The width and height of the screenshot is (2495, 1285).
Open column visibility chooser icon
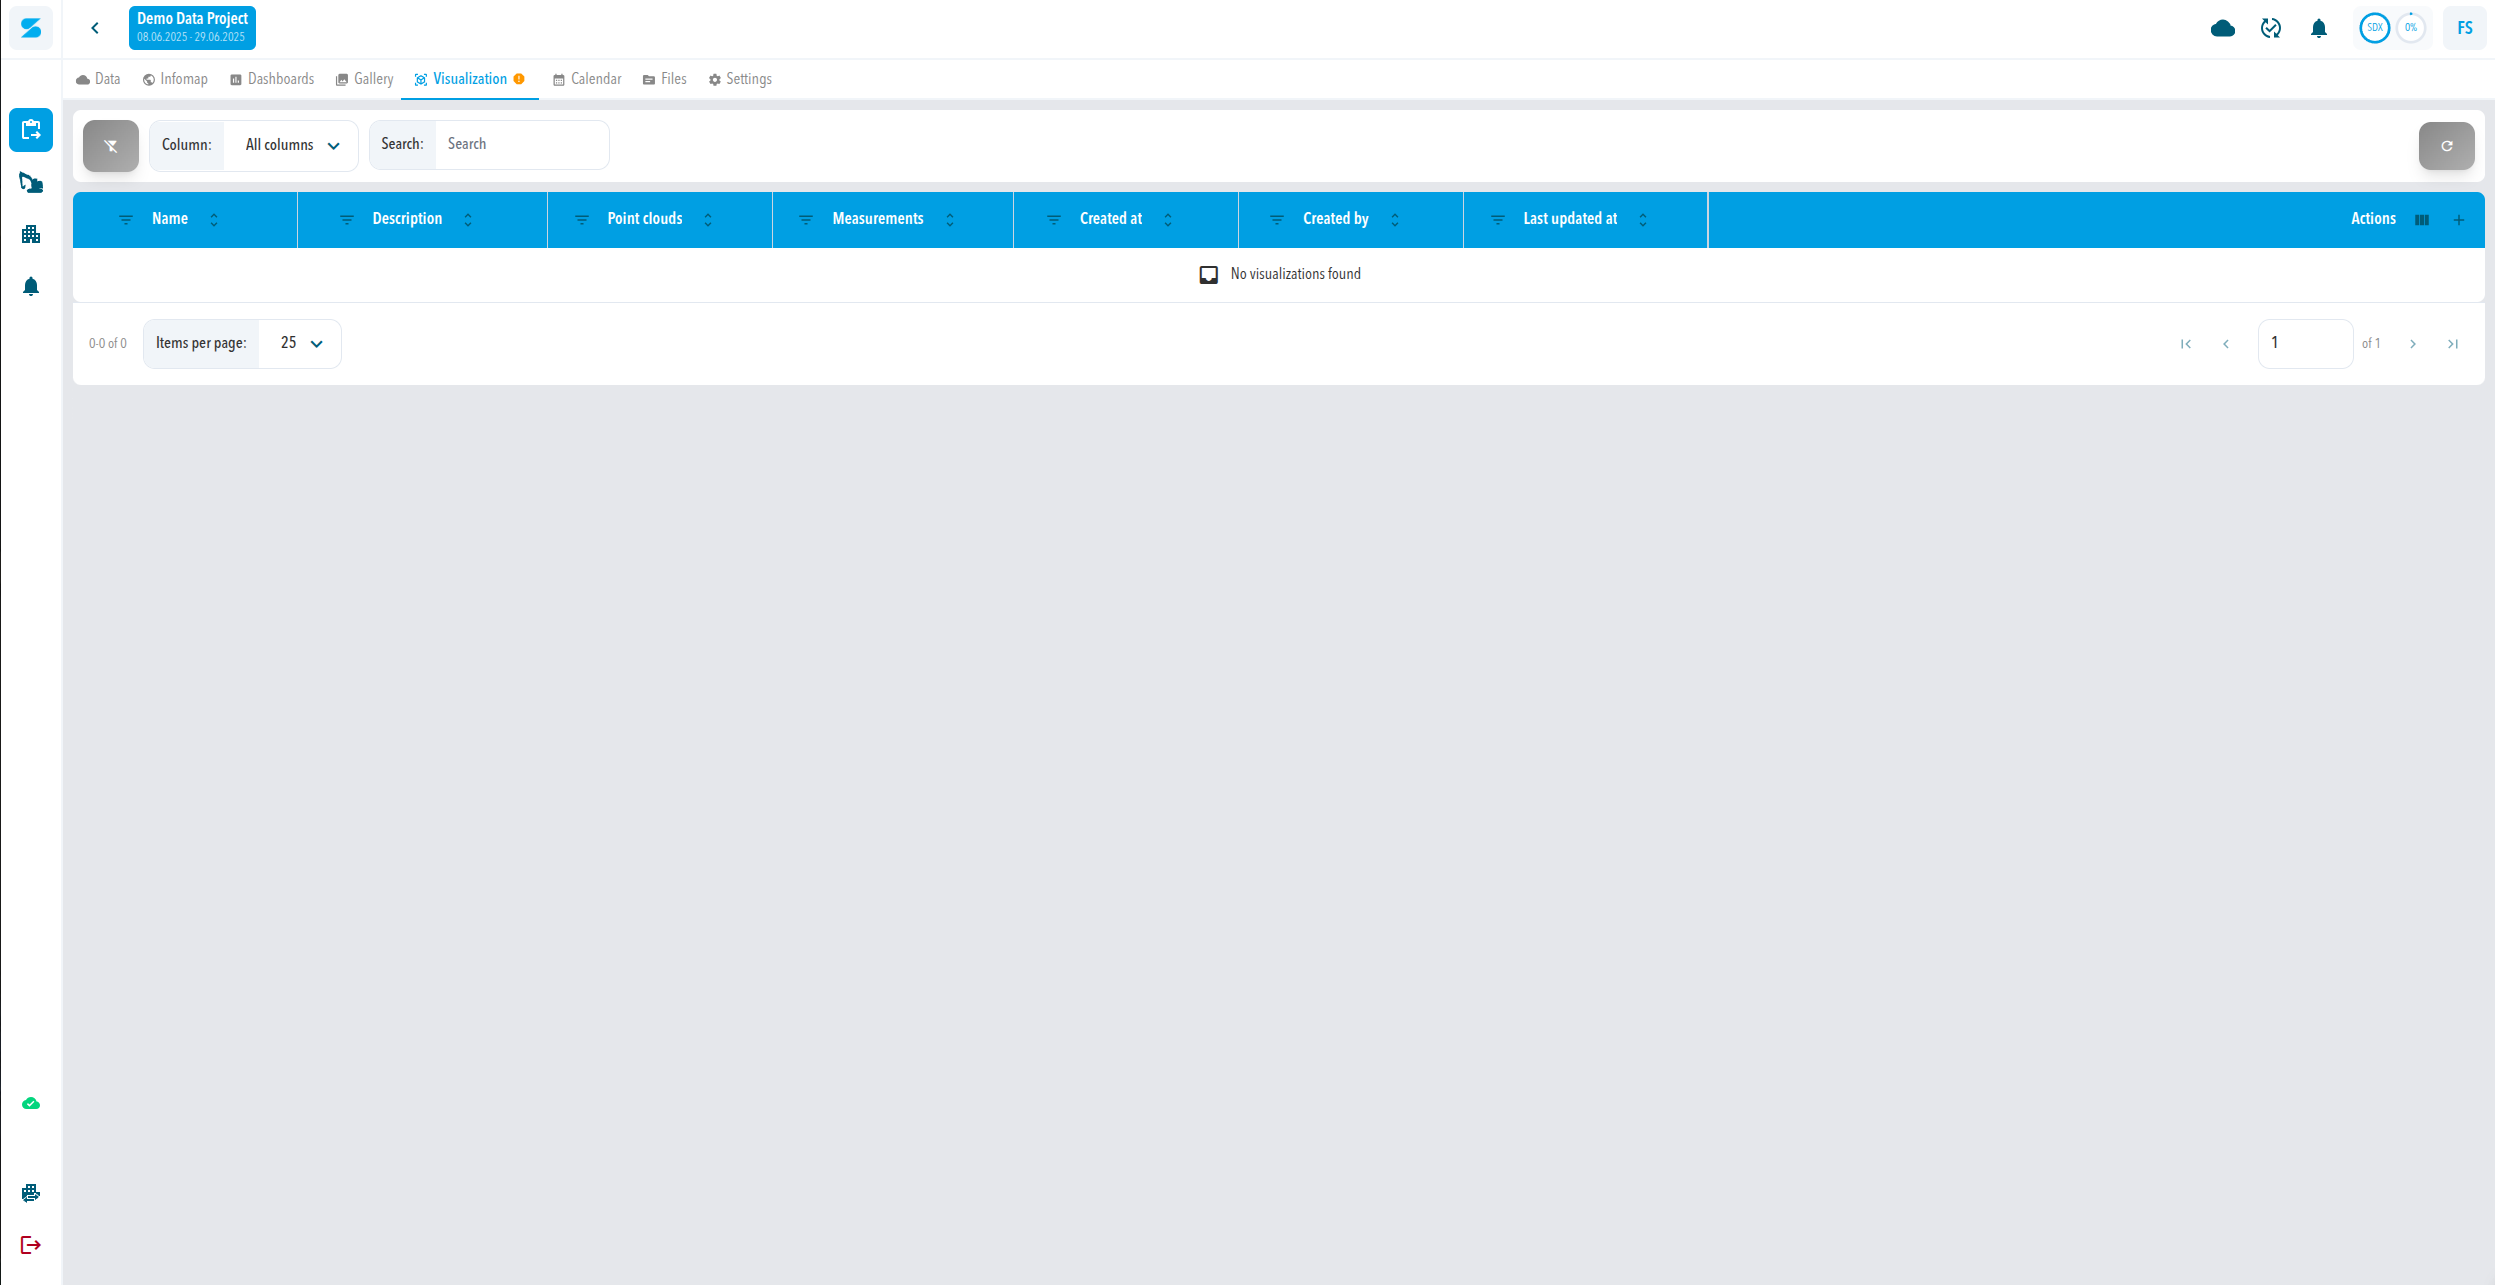[x=2422, y=220]
